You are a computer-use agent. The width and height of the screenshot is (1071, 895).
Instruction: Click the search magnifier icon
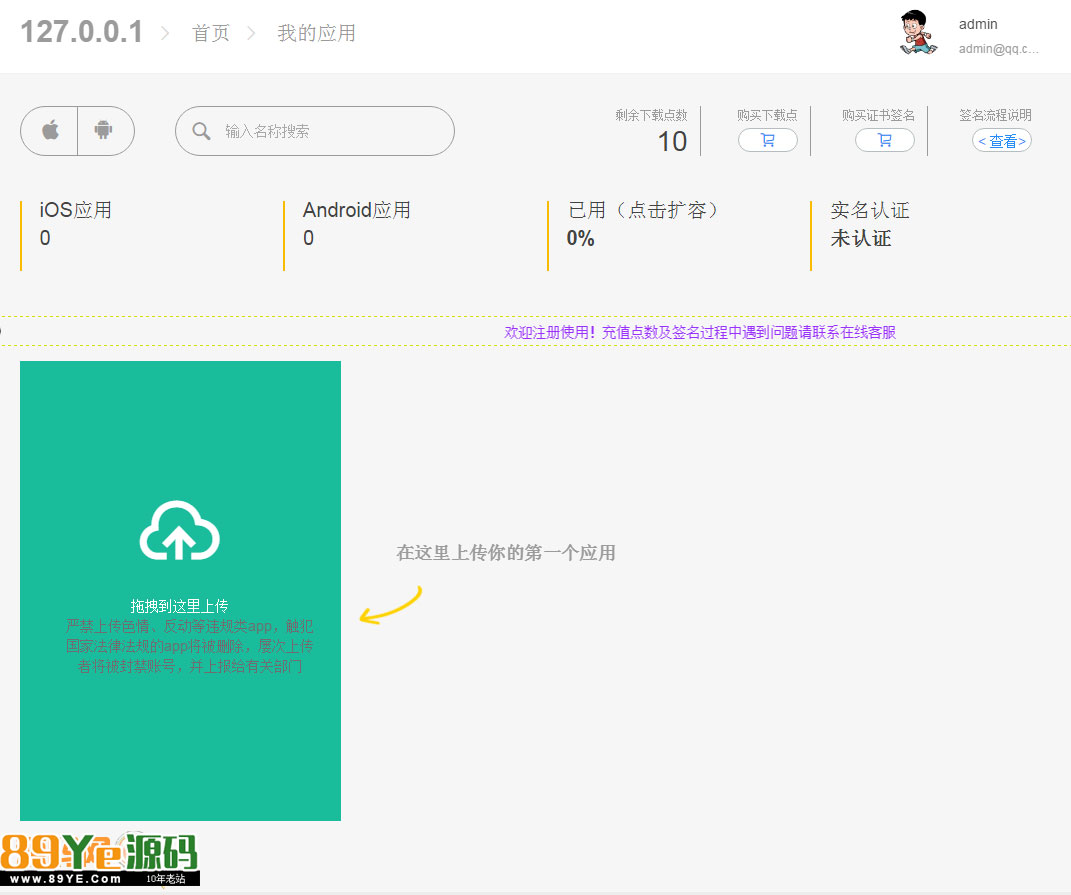tap(201, 132)
